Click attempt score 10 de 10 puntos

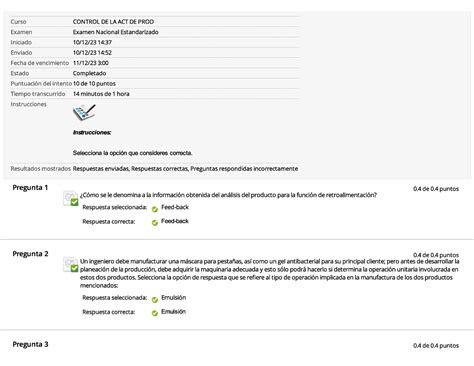pyautogui.click(x=94, y=84)
